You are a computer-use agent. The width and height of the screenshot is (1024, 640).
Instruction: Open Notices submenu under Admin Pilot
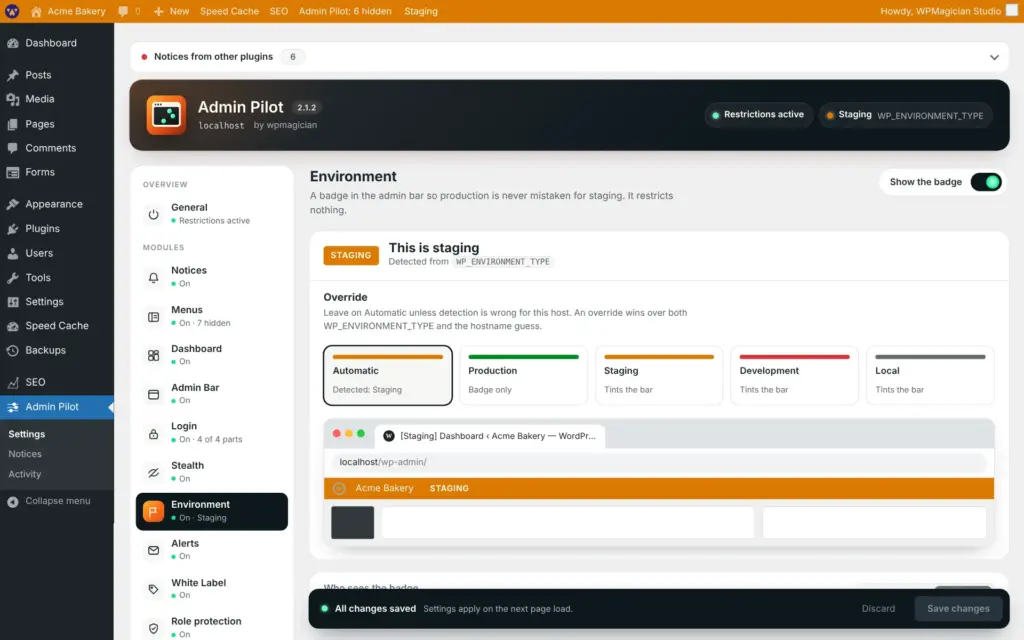[x=25, y=454]
